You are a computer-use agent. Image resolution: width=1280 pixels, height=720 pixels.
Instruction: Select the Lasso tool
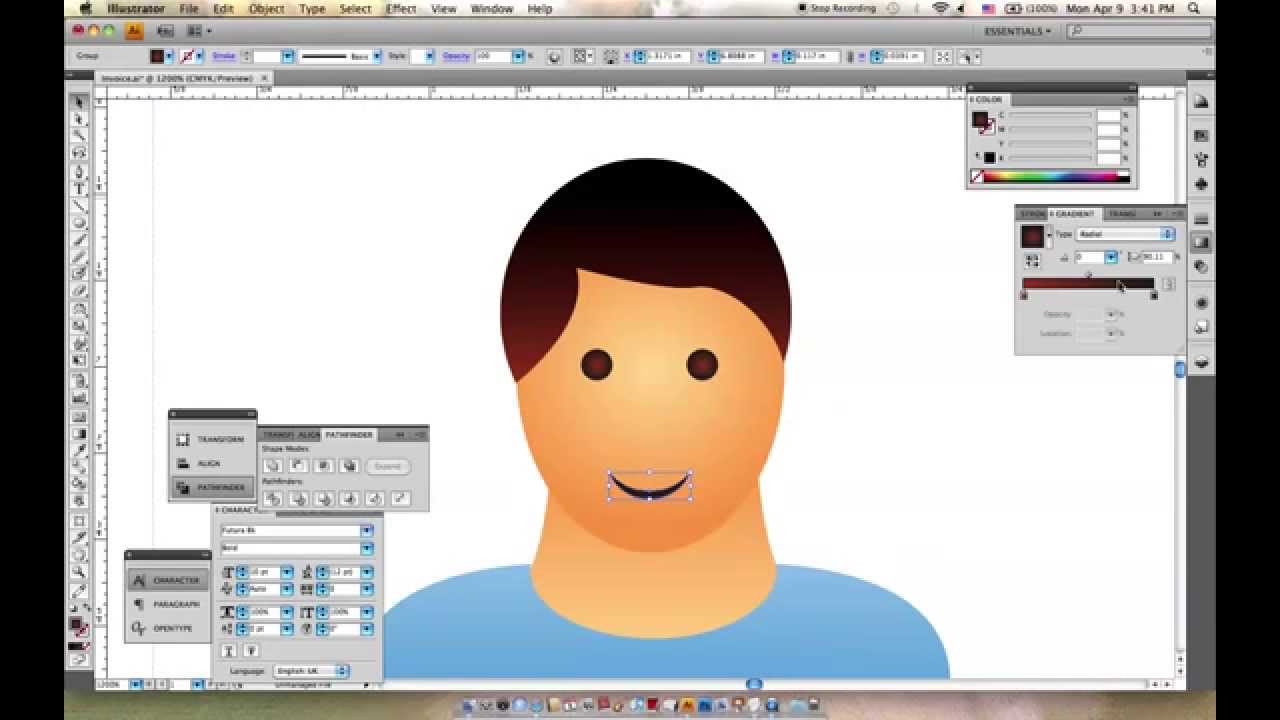click(79, 153)
